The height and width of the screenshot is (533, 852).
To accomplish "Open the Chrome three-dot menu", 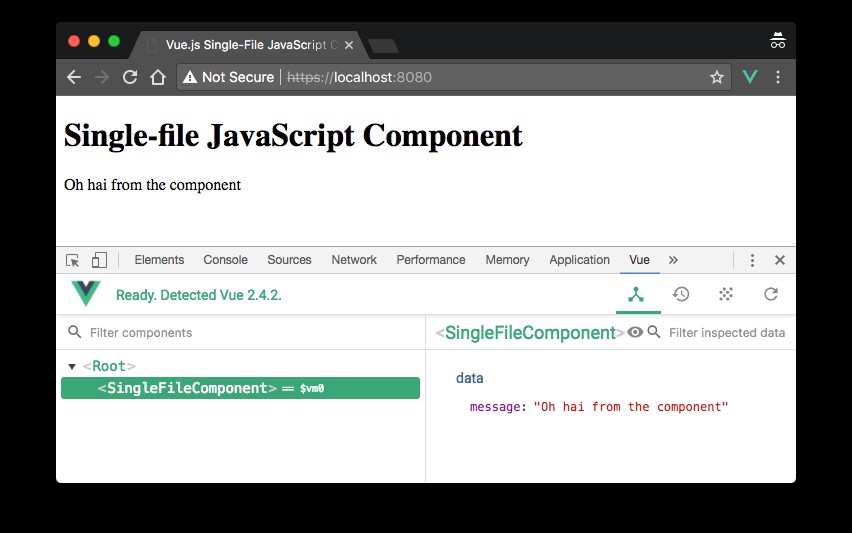I will (778, 77).
